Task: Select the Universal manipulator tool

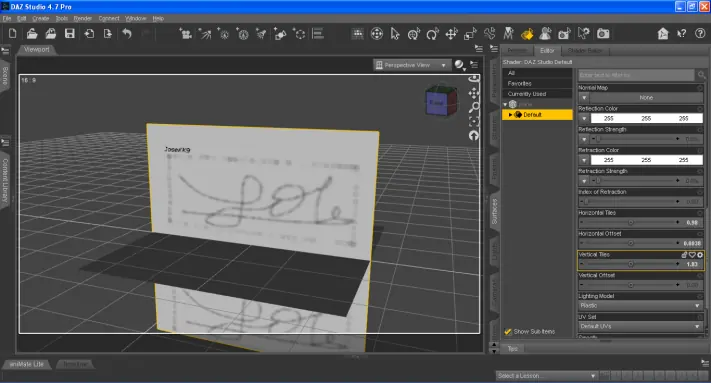Action: click(414, 34)
